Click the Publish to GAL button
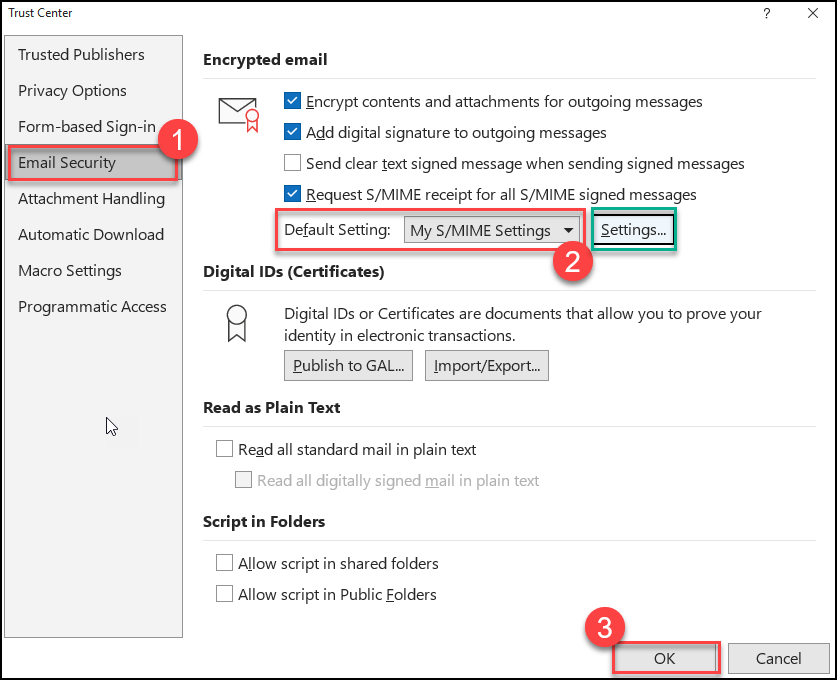 click(348, 366)
